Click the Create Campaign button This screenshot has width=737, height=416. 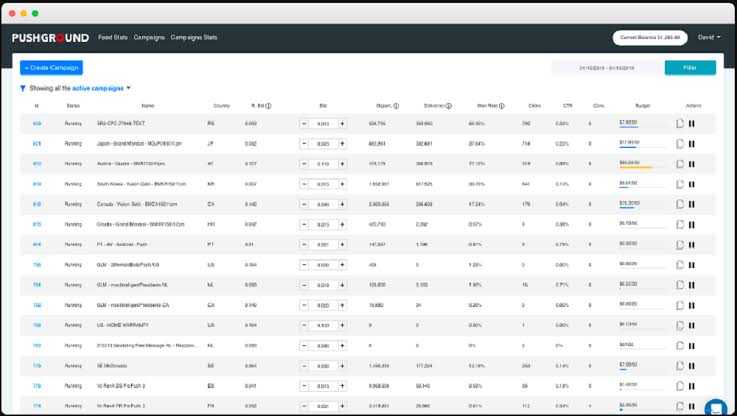[x=52, y=67]
